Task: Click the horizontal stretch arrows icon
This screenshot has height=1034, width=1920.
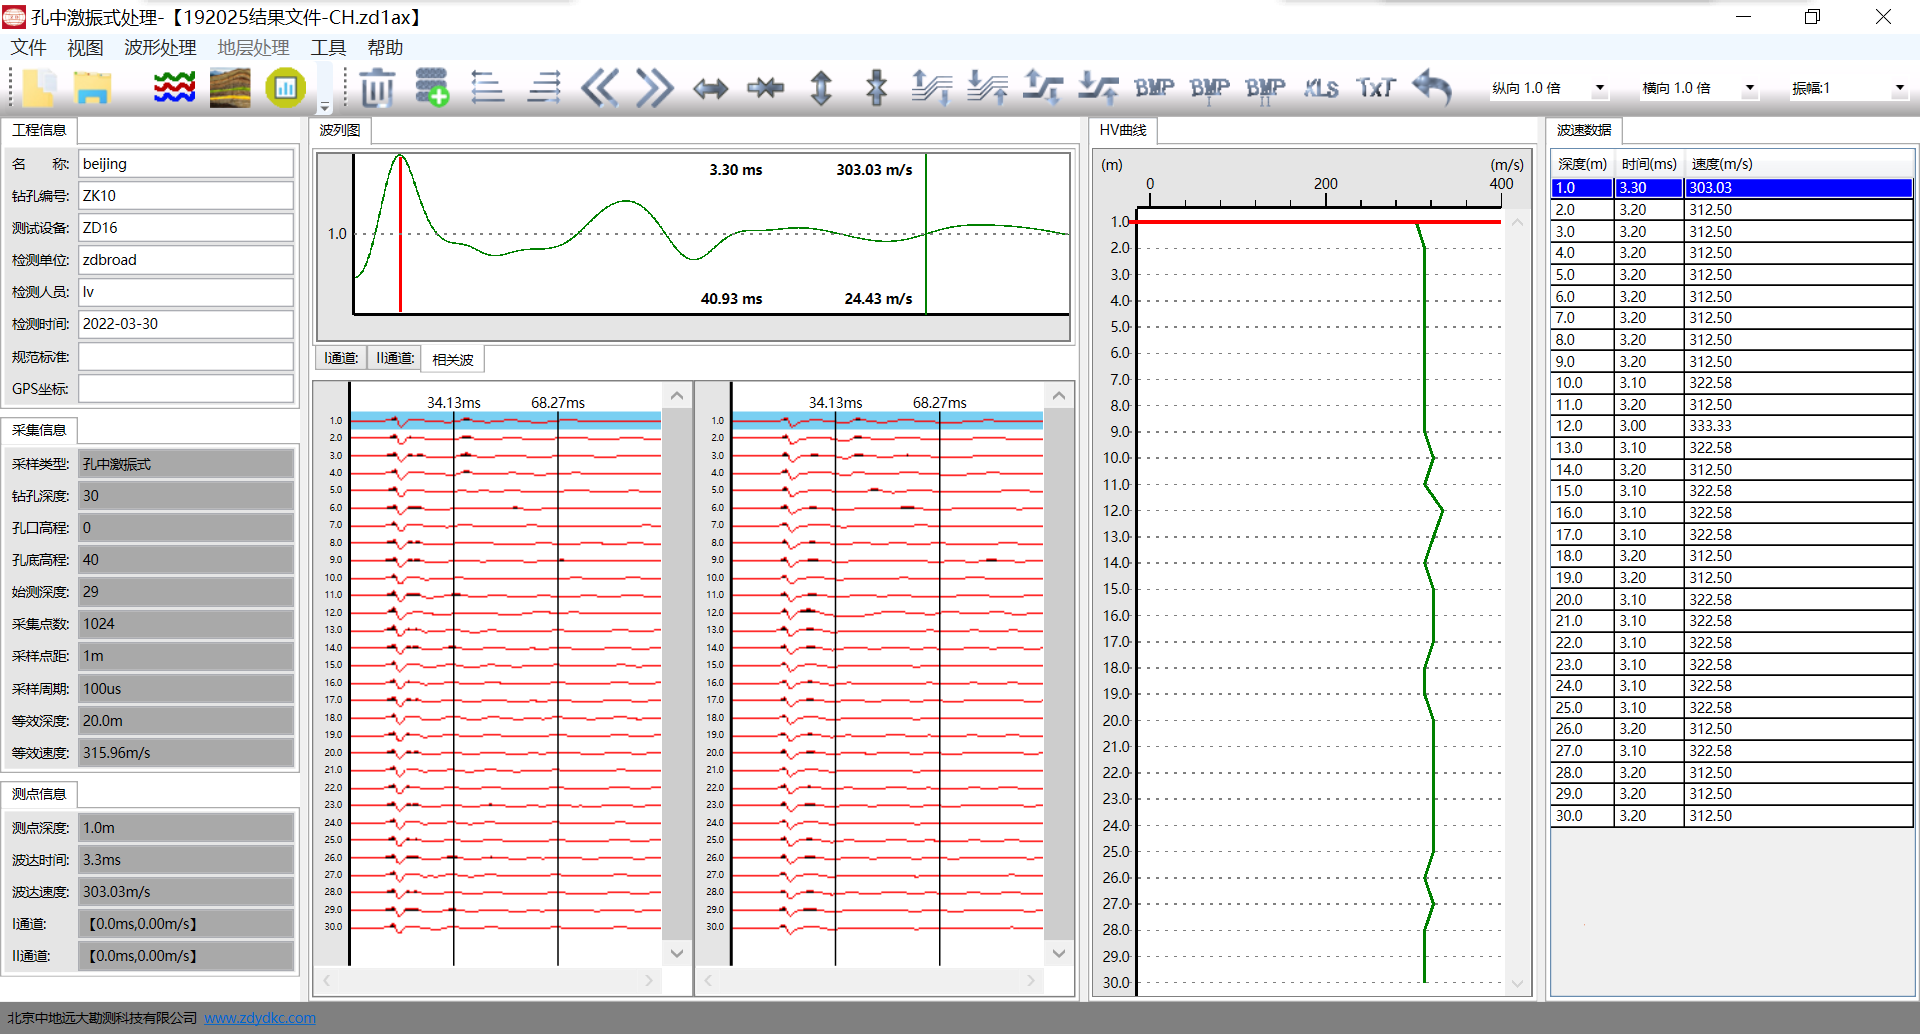Action: pos(711,88)
